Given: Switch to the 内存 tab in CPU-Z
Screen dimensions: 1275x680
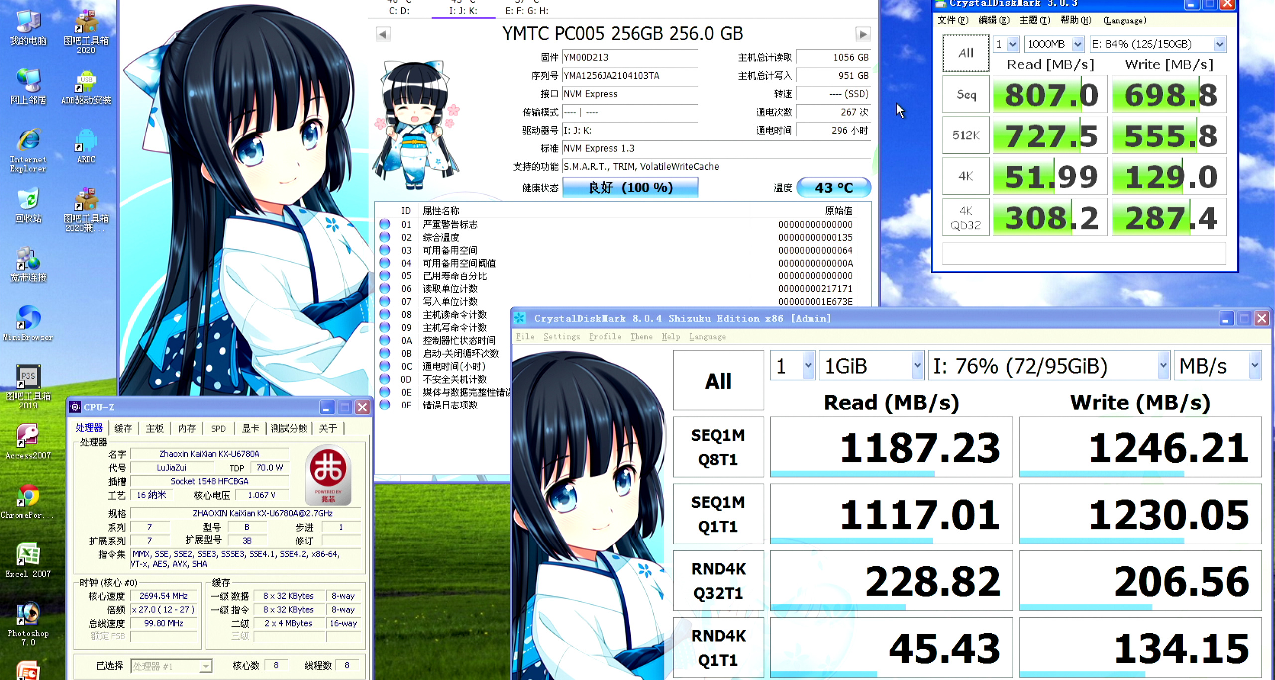Looking at the screenshot, I should tap(187, 429).
